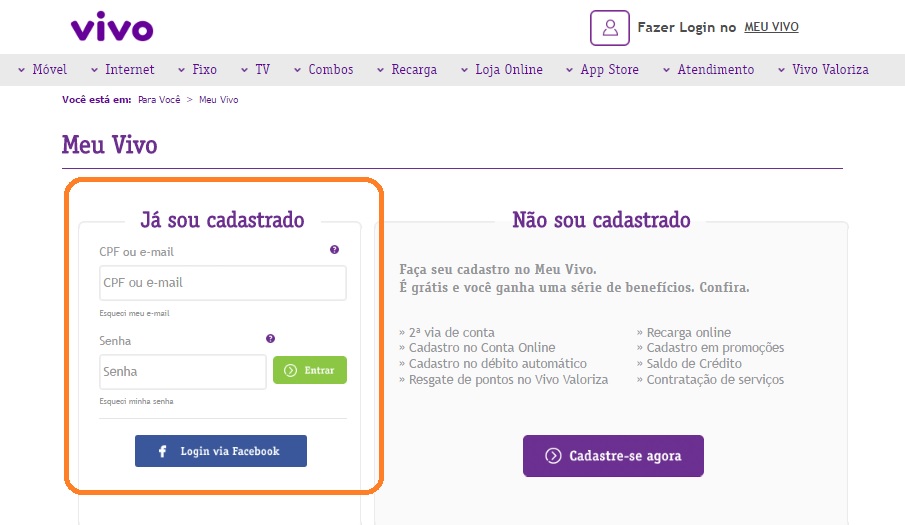Expand the Recarga menu
This screenshot has height=525, width=905.
click(x=407, y=70)
